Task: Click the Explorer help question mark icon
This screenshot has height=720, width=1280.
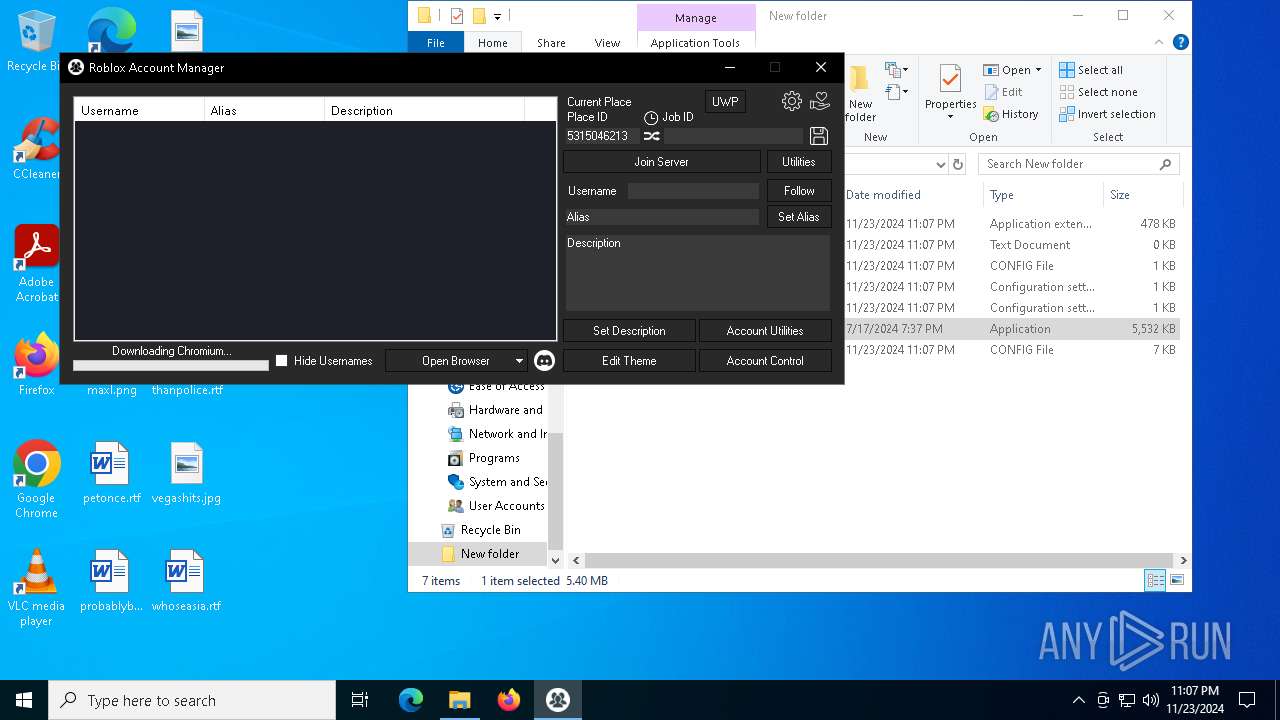Action: click(1181, 42)
